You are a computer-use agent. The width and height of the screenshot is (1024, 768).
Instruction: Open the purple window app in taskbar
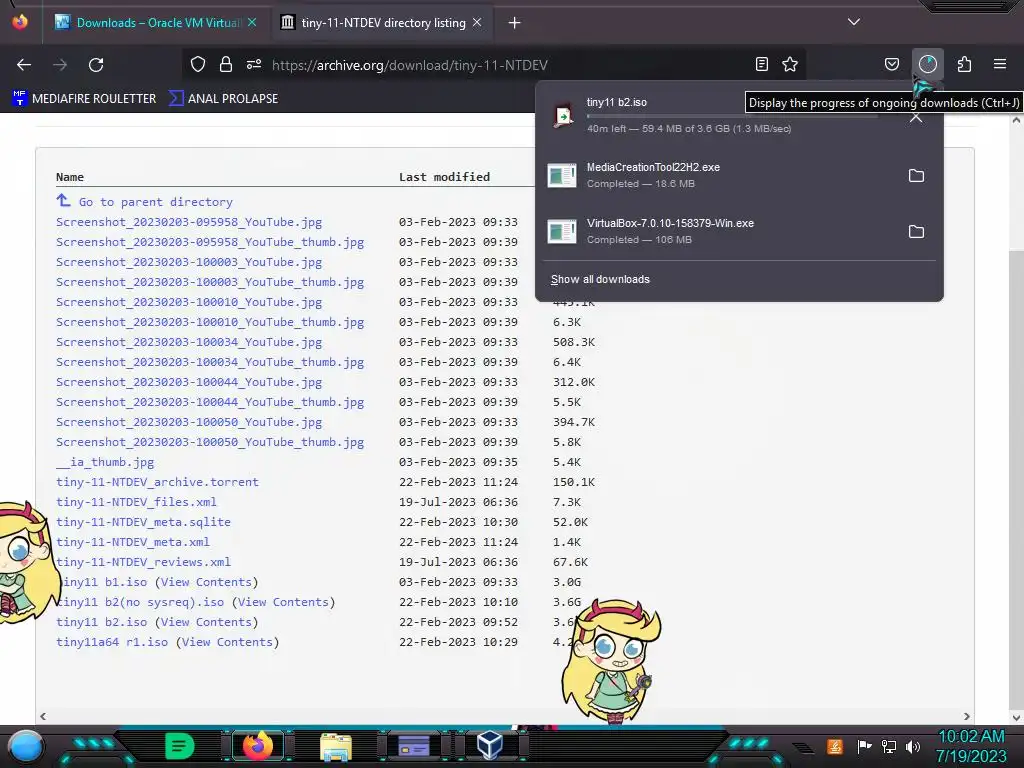[413, 746]
